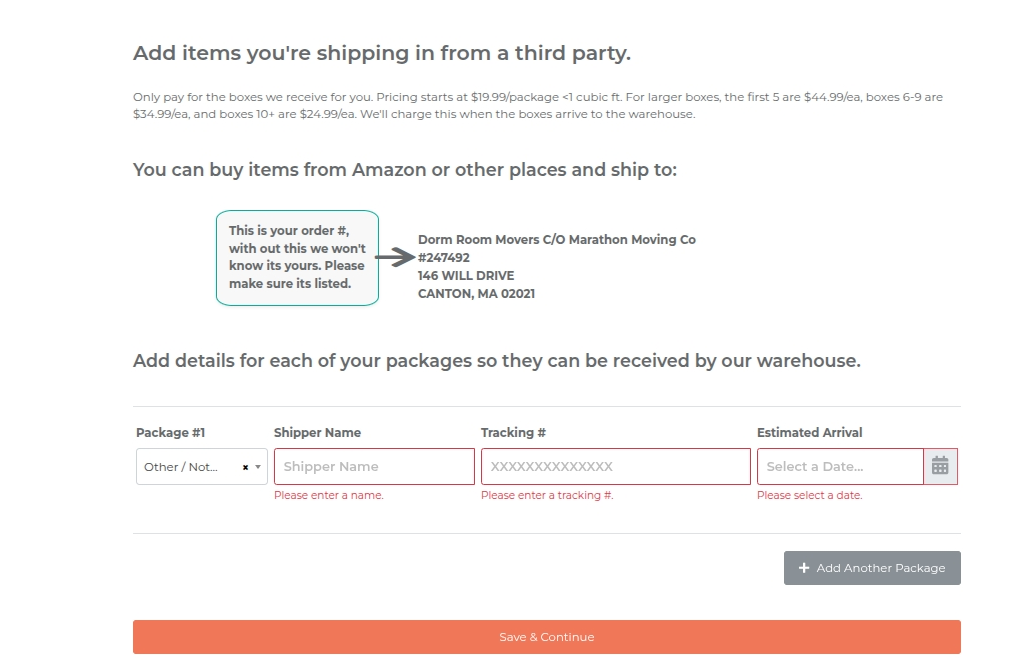Image resolution: width=1020 pixels, height=660 pixels.
Task: Open the calendar date picker icon
Action: click(940, 466)
